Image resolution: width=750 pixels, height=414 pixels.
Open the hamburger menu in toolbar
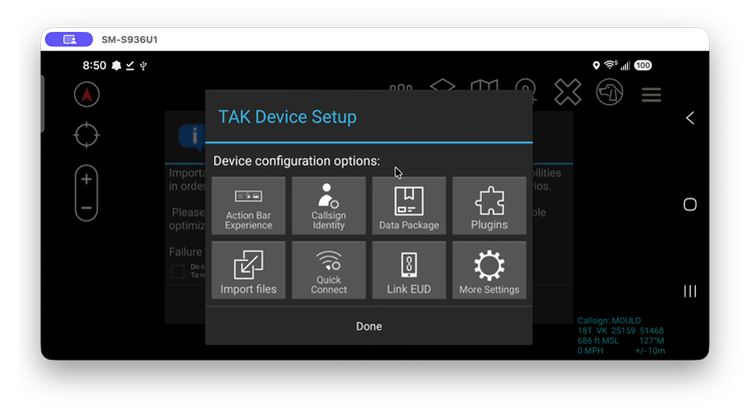[651, 95]
